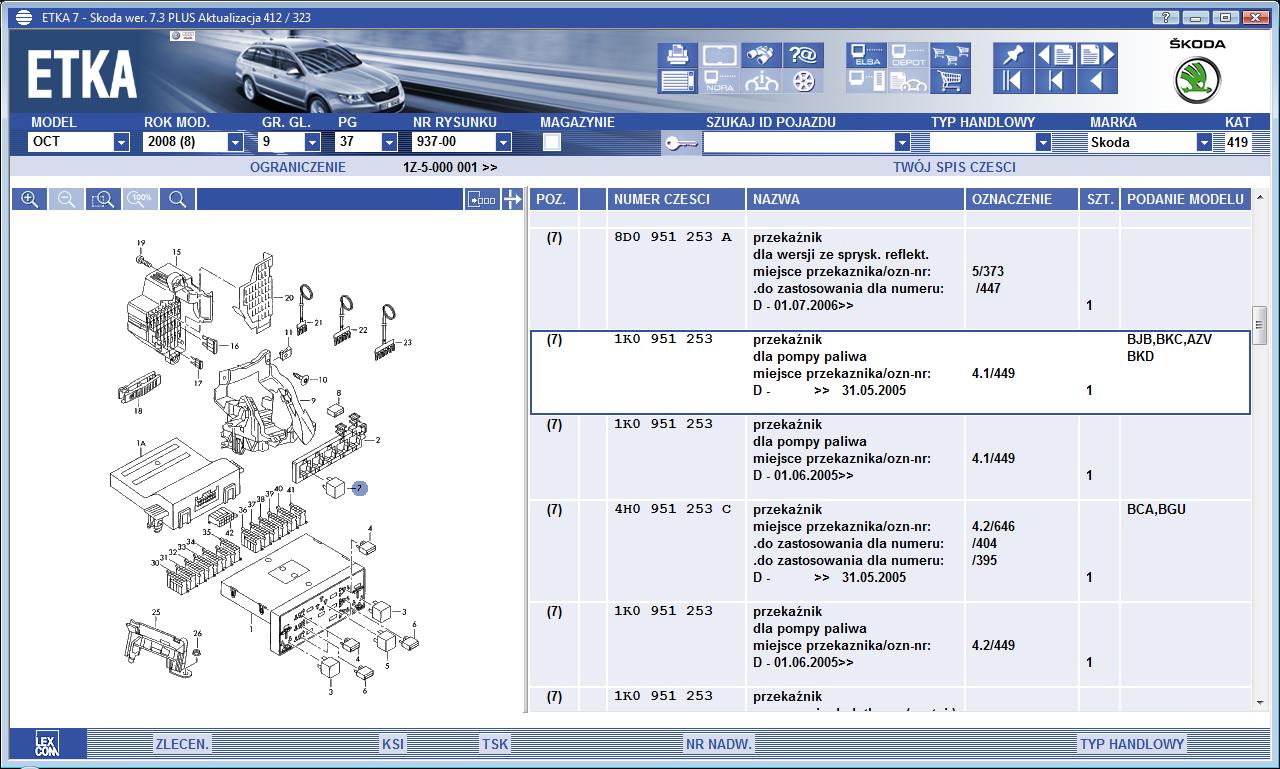This screenshot has width=1280, height=769.
Task: Click the ELSA toolbar icon
Action: click(x=866, y=55)
